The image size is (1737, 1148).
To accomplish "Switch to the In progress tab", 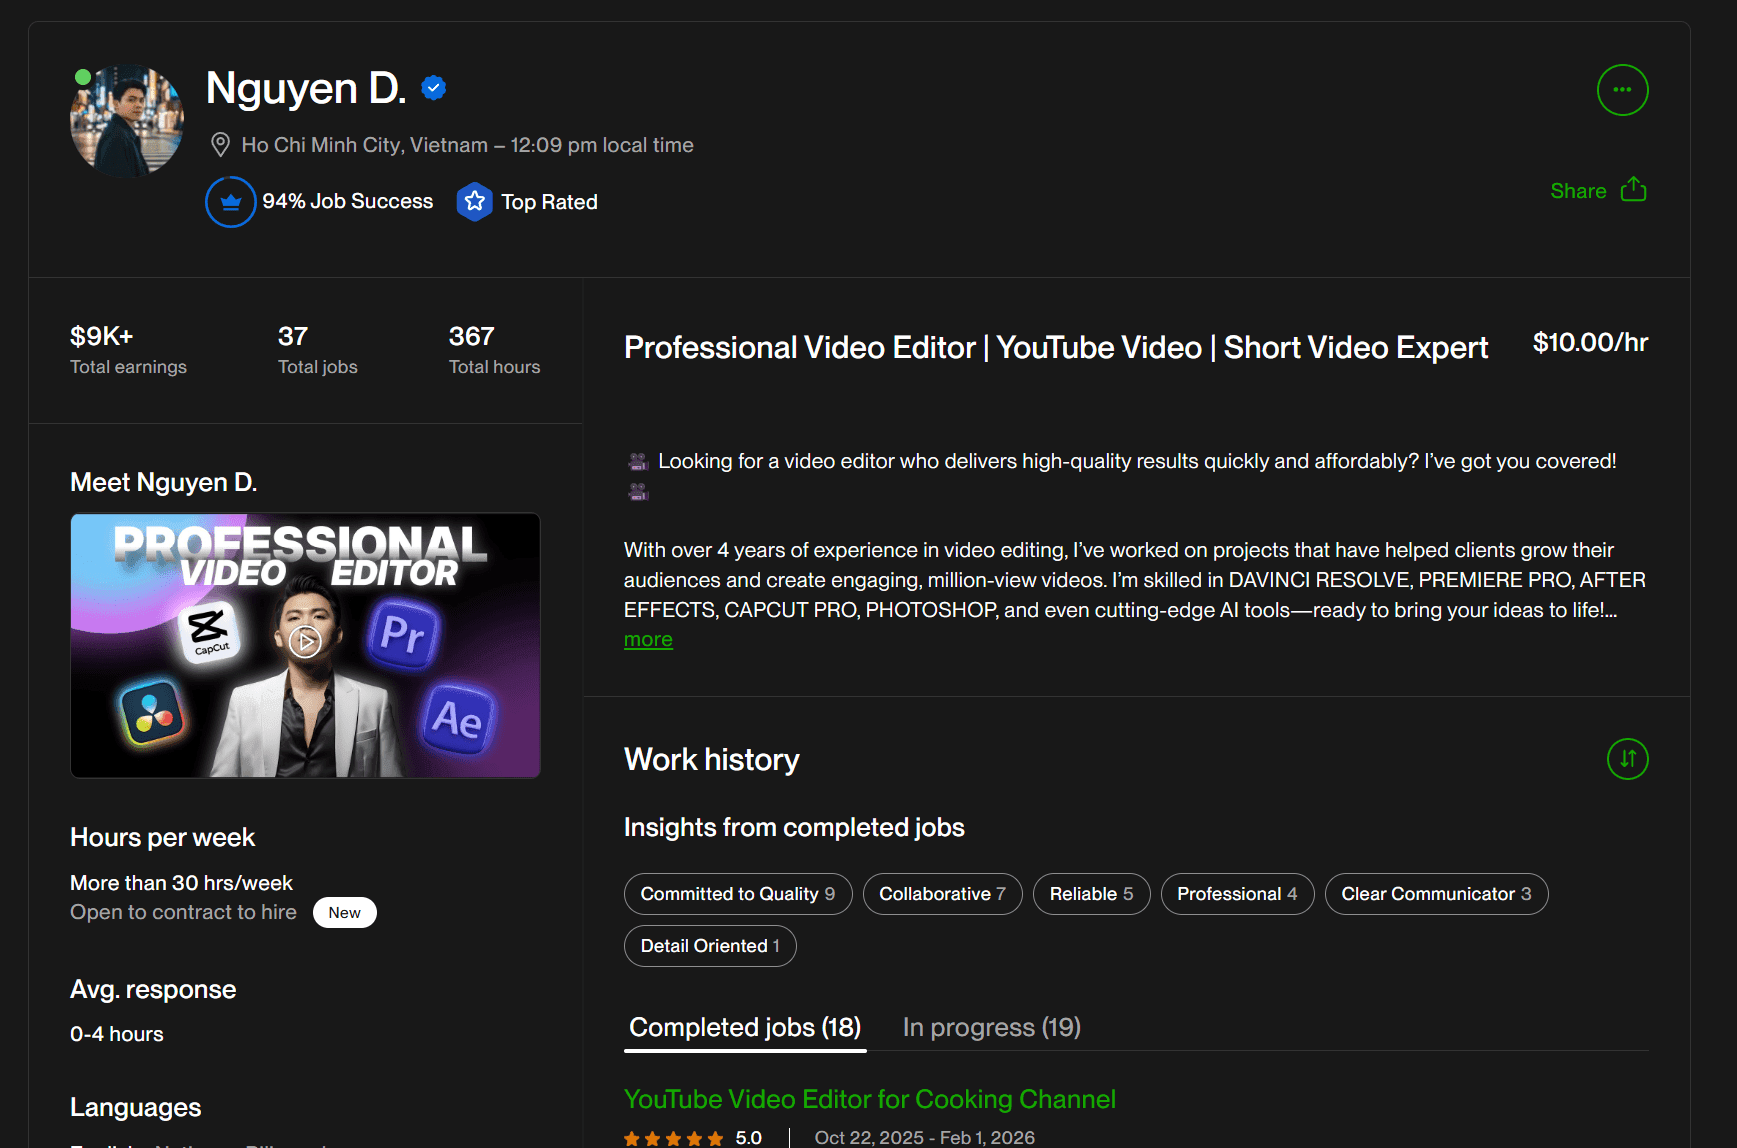I will tap(991, 1027).
